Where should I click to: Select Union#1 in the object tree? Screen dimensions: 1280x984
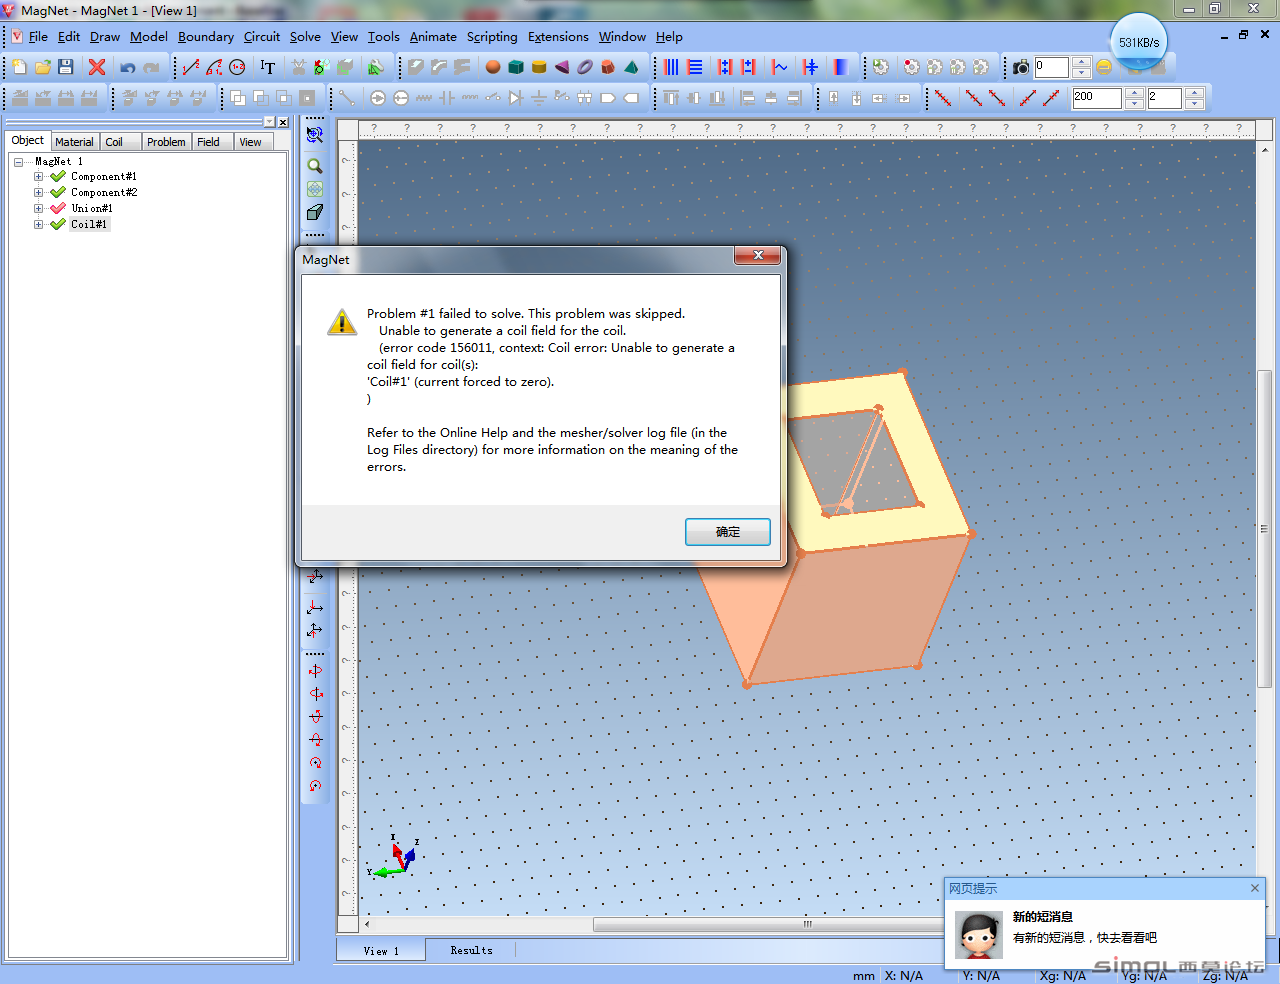(92, 208)
